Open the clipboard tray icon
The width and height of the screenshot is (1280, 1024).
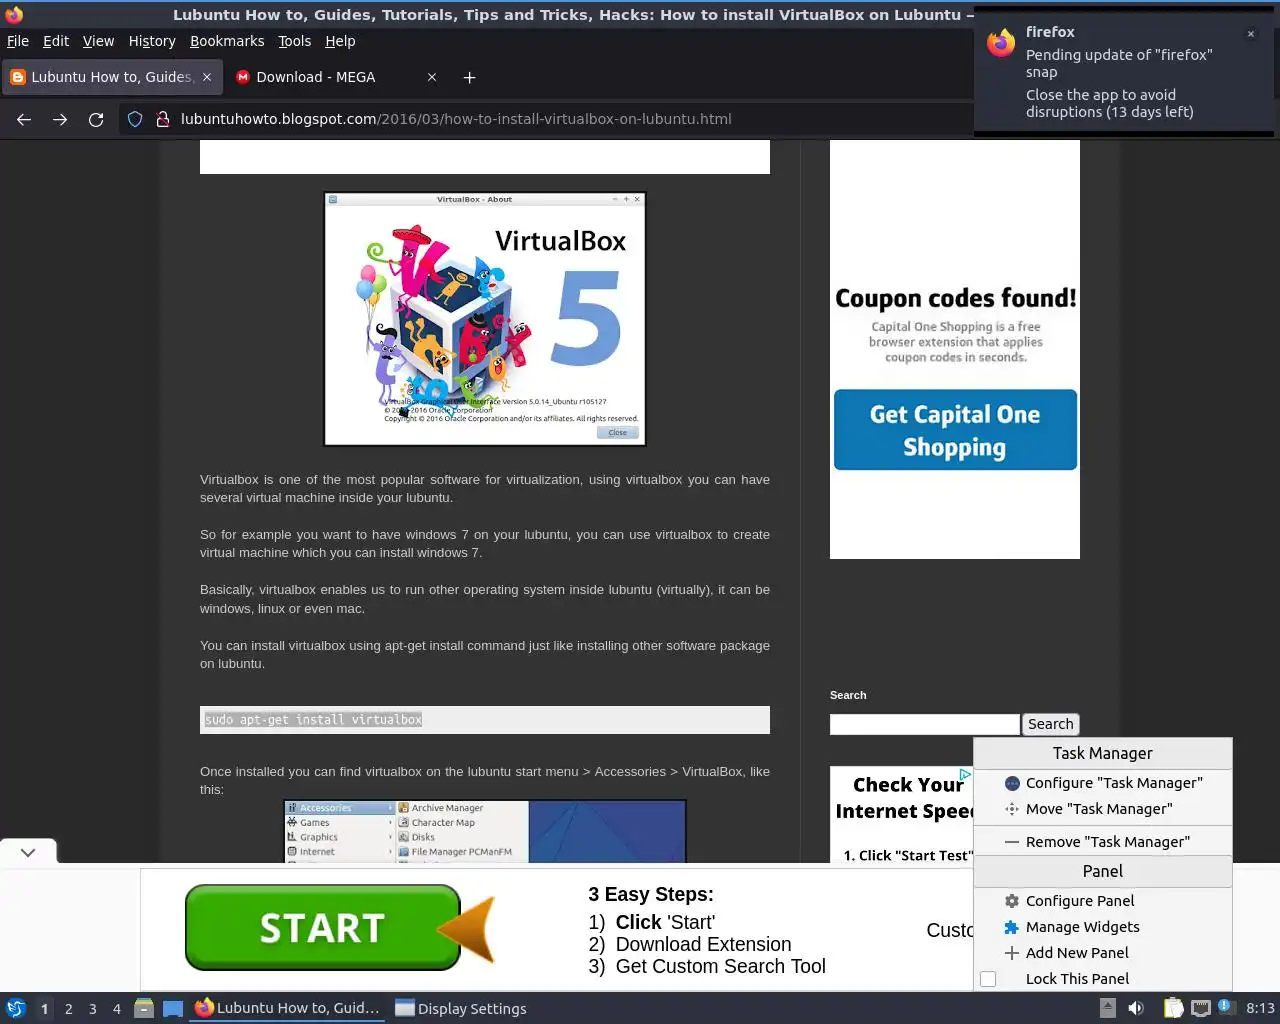point(1173,1008)
